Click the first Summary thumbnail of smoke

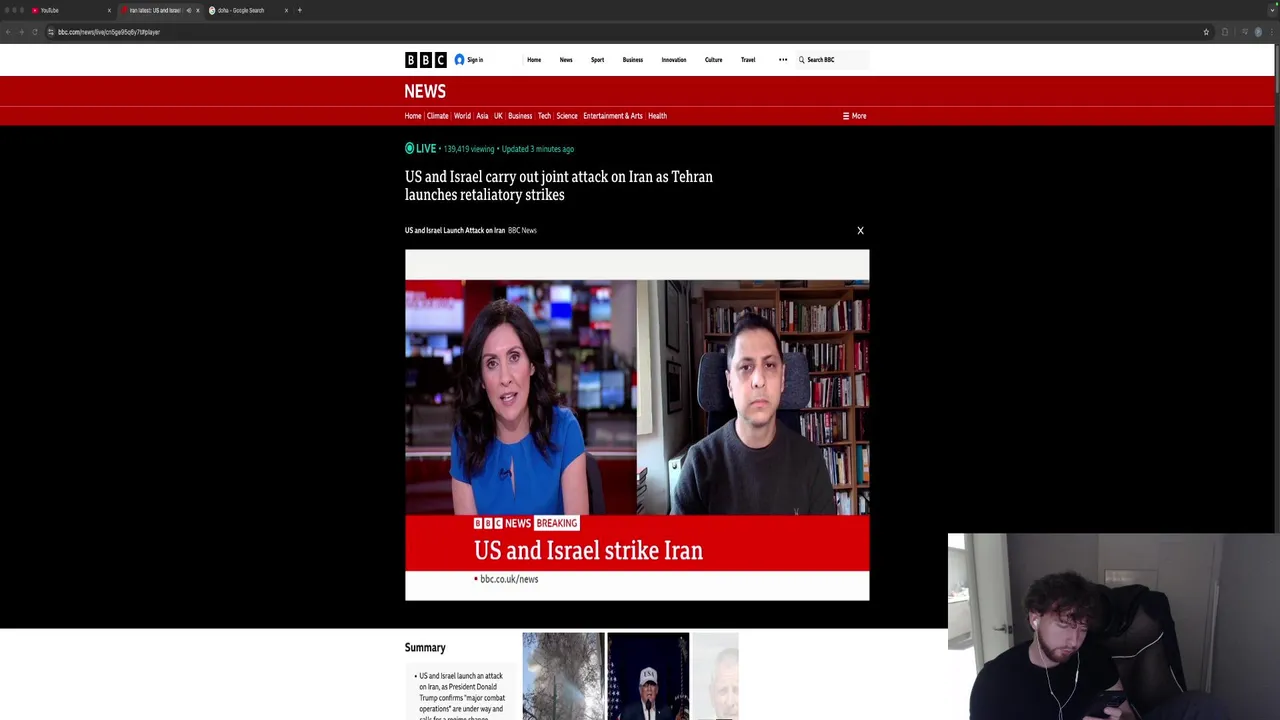(x=563, y=676)
